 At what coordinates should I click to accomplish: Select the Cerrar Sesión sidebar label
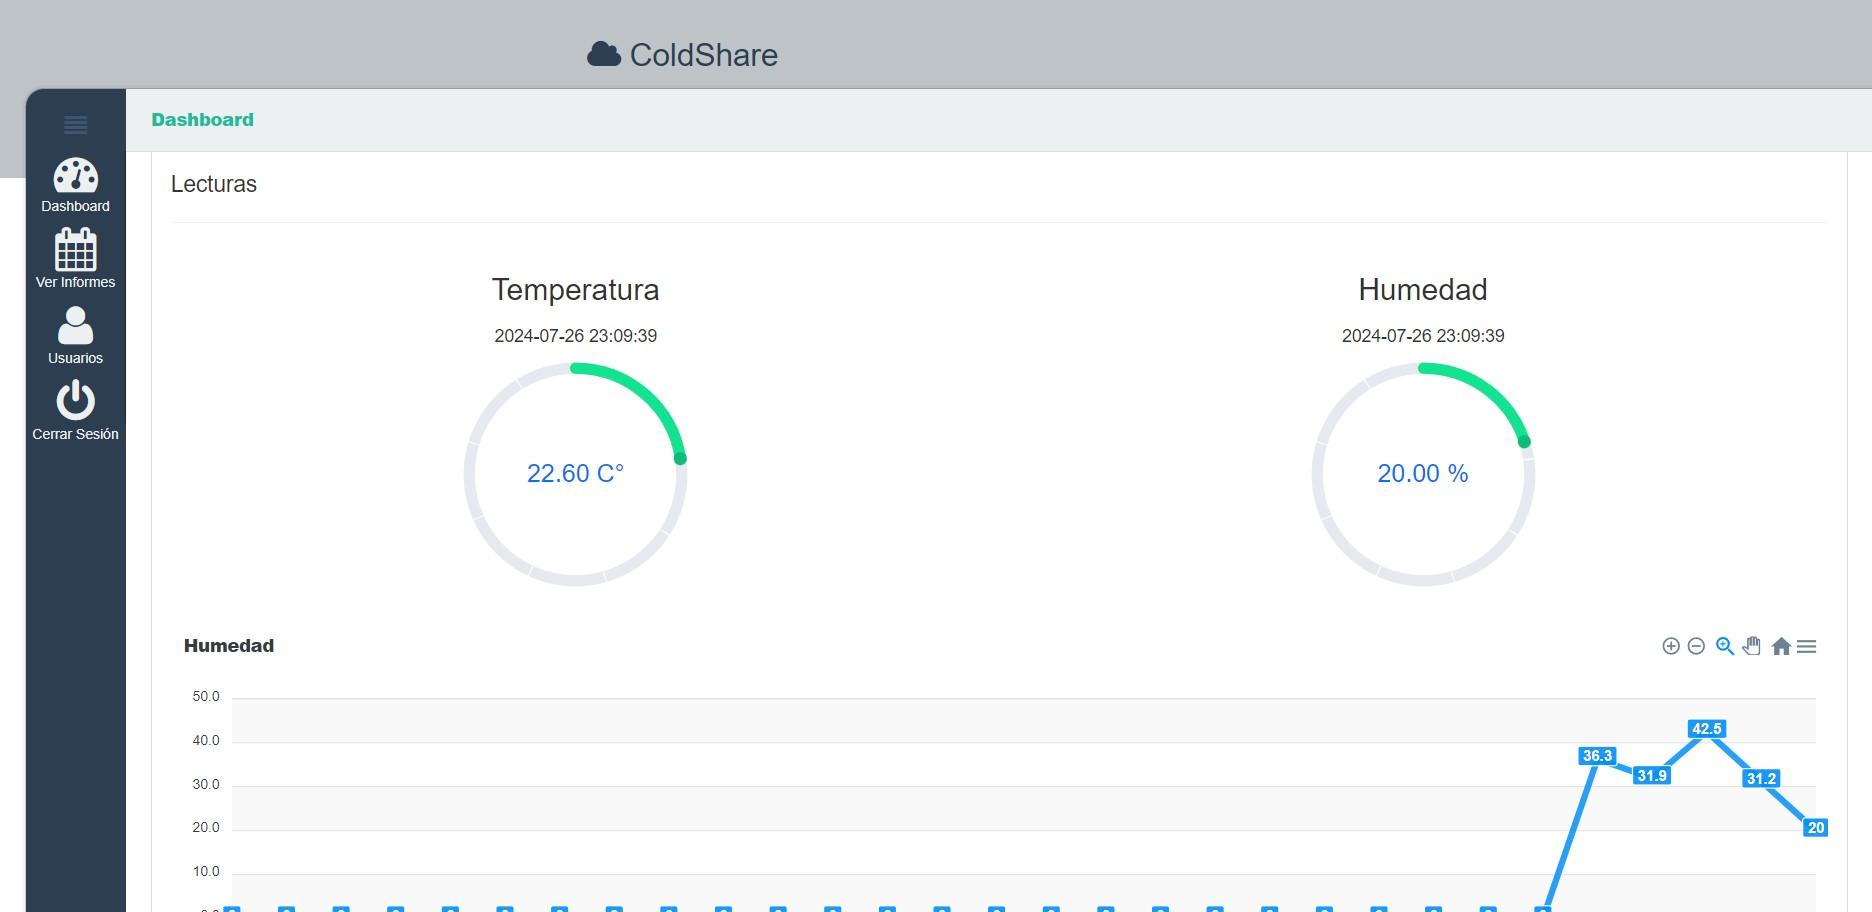75,434
